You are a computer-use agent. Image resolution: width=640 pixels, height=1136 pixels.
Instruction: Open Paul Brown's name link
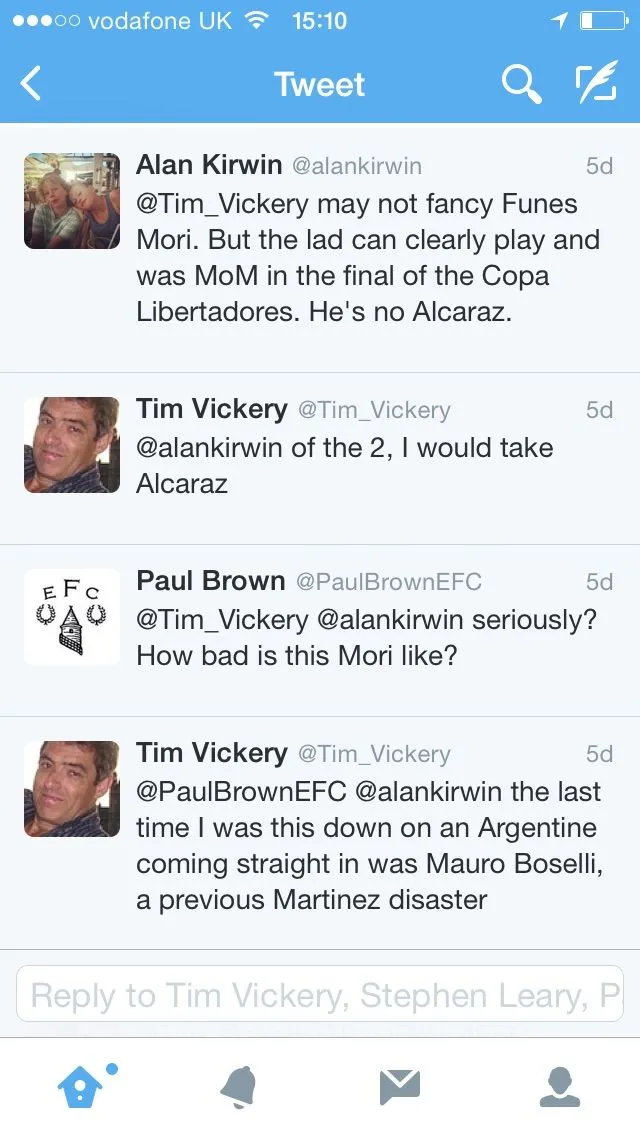click(211, 580)
